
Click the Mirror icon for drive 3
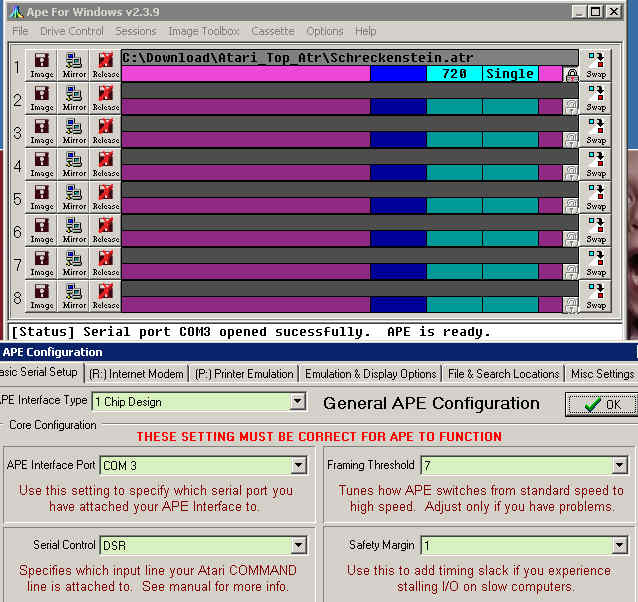(73, 131)
